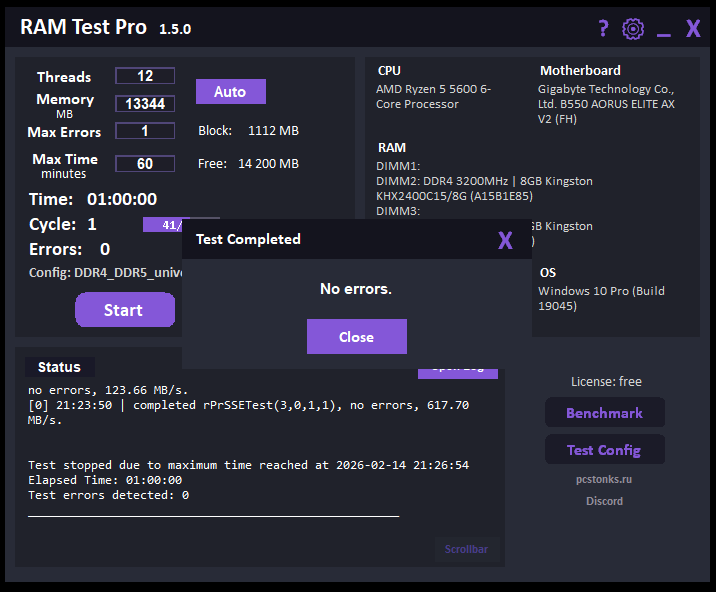Open settings via the gear icon
Screen dimensions: 716x592
633,28
